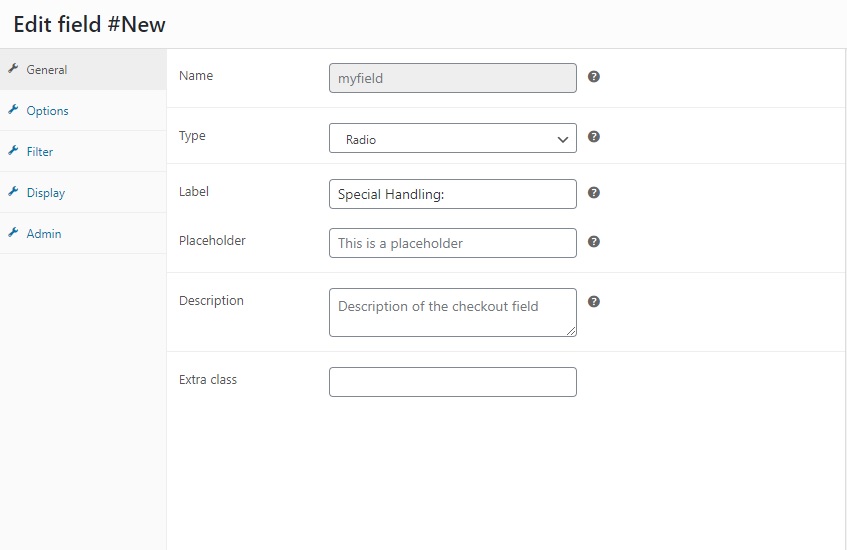
Task: Click the wrench icon beside Options
Action: [14, 110]
